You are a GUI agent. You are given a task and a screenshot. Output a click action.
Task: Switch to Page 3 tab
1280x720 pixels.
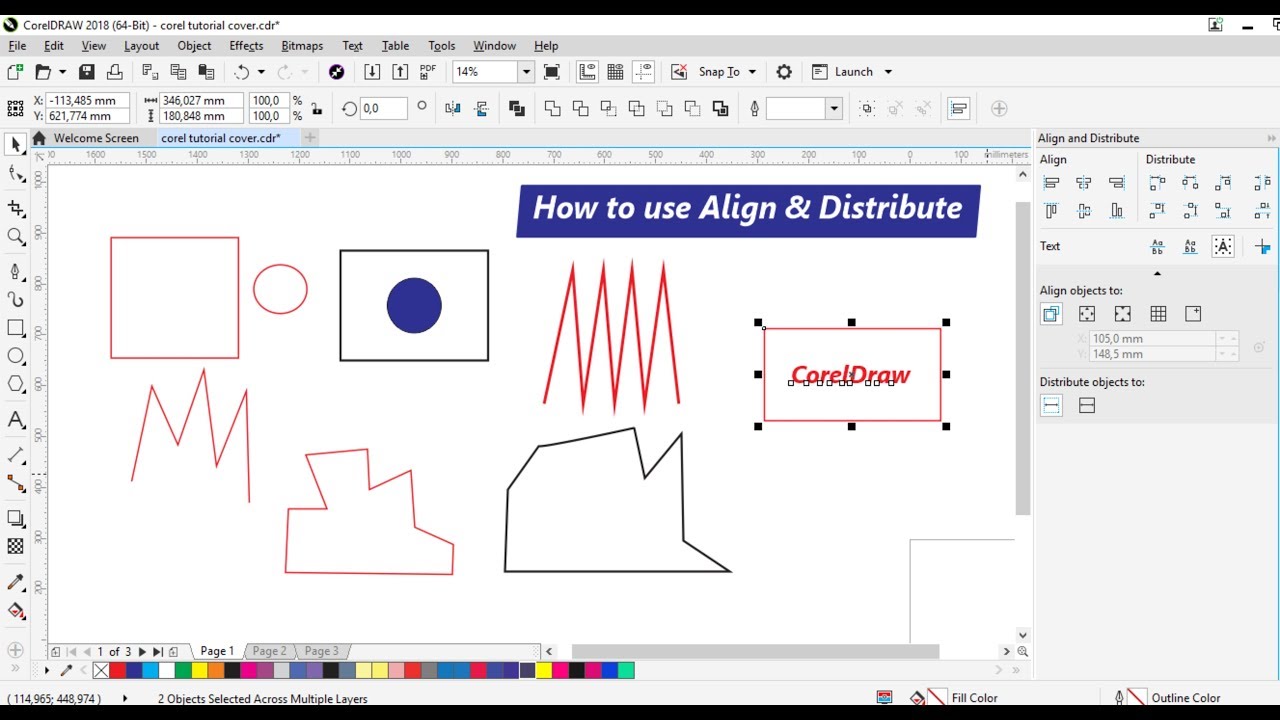[x=321, y=651]
